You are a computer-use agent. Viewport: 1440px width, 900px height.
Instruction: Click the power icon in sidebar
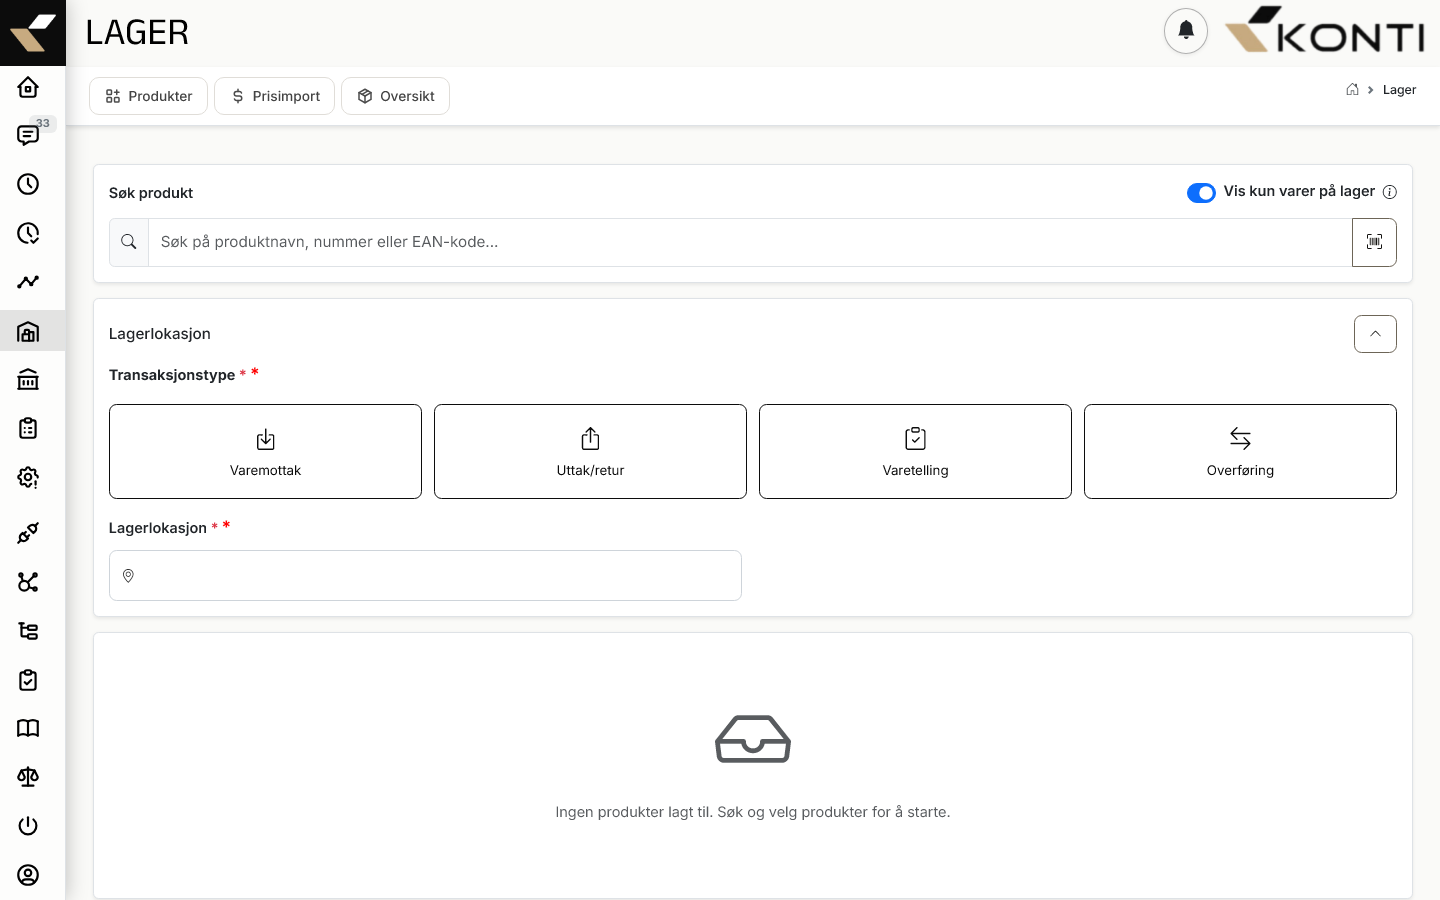click(x=28, y=826)
